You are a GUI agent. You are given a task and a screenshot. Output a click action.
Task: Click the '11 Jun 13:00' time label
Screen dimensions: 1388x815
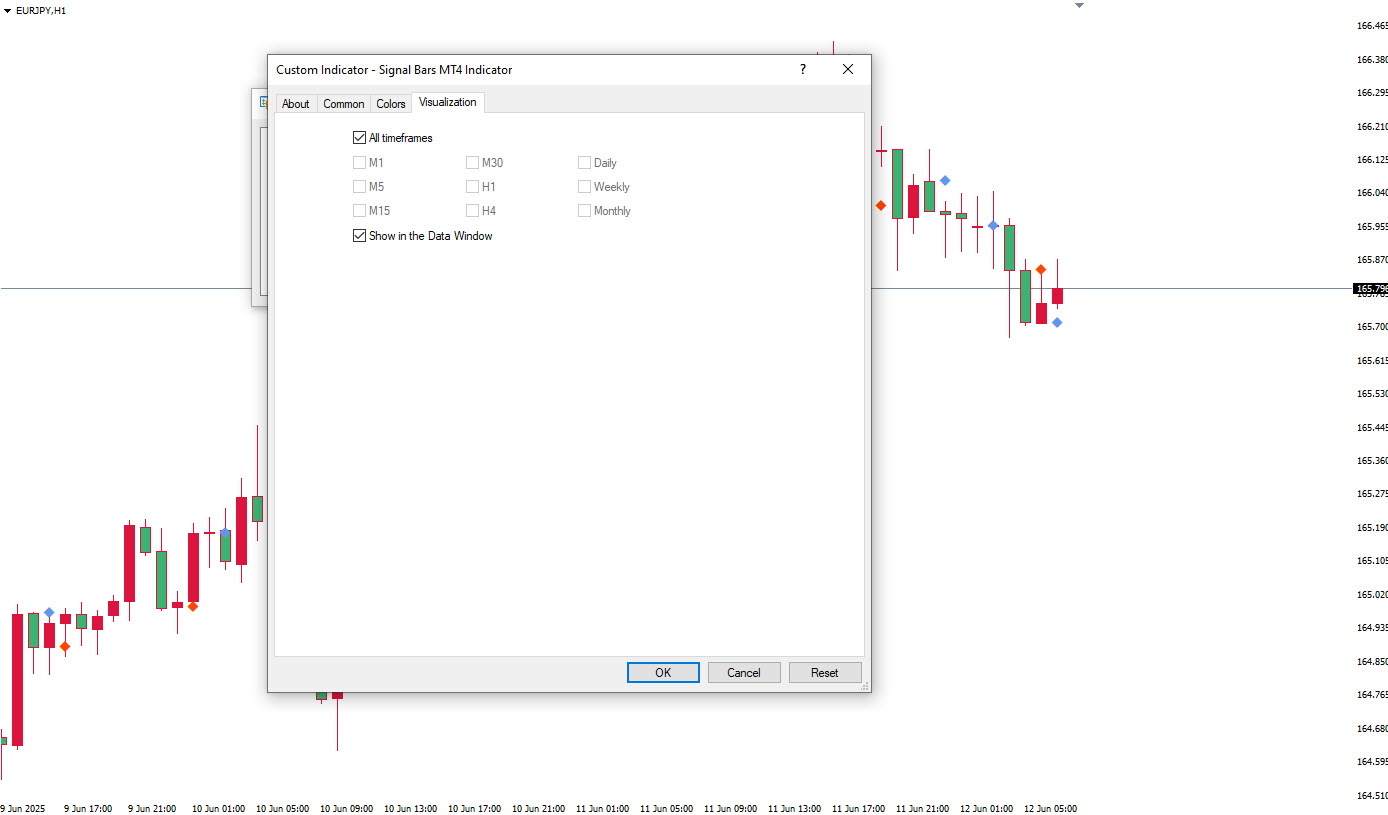coord(794,808)
